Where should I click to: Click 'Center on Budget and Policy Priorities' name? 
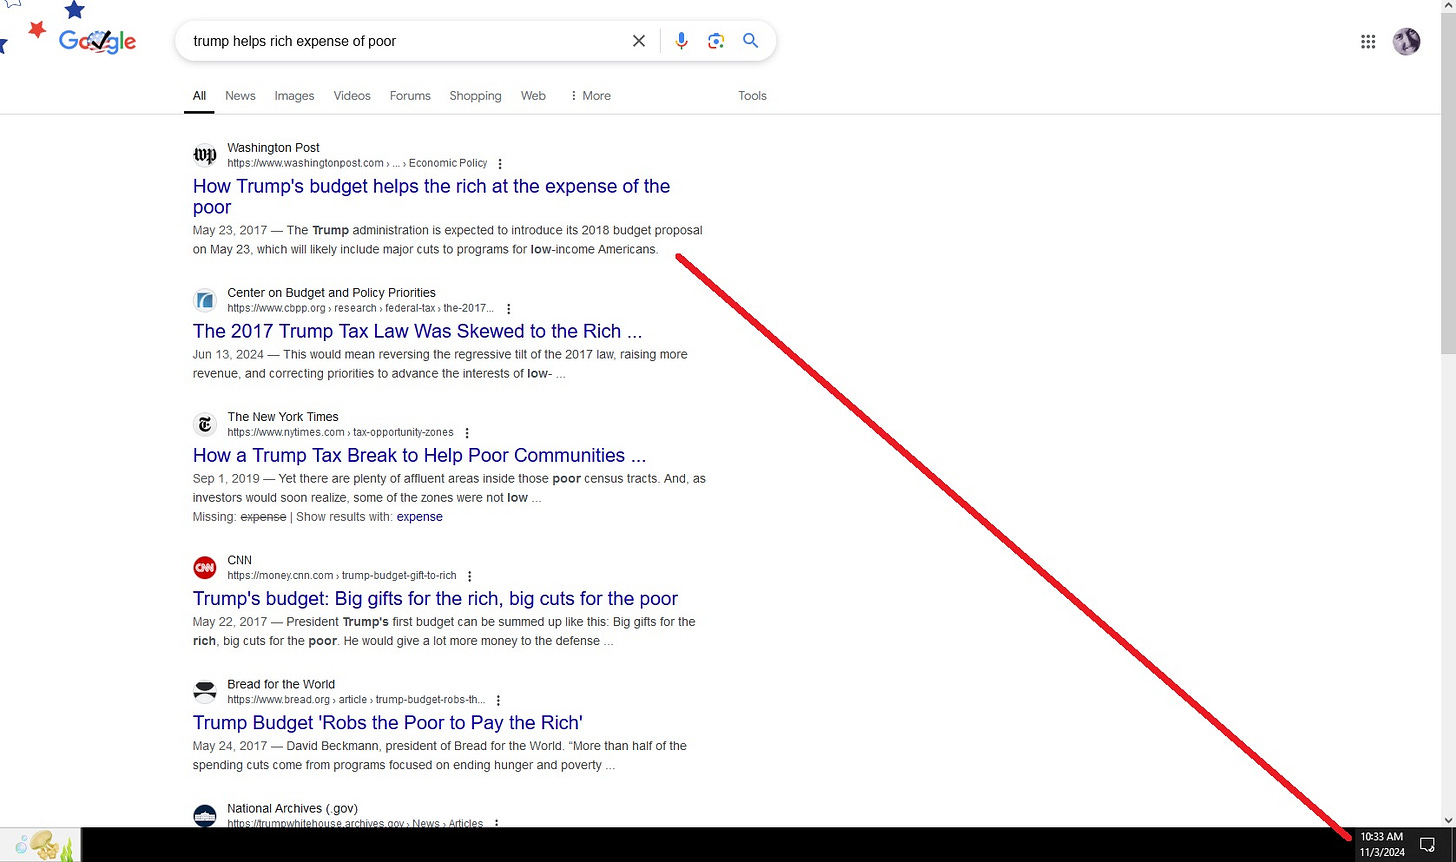(x=331, y=293)
